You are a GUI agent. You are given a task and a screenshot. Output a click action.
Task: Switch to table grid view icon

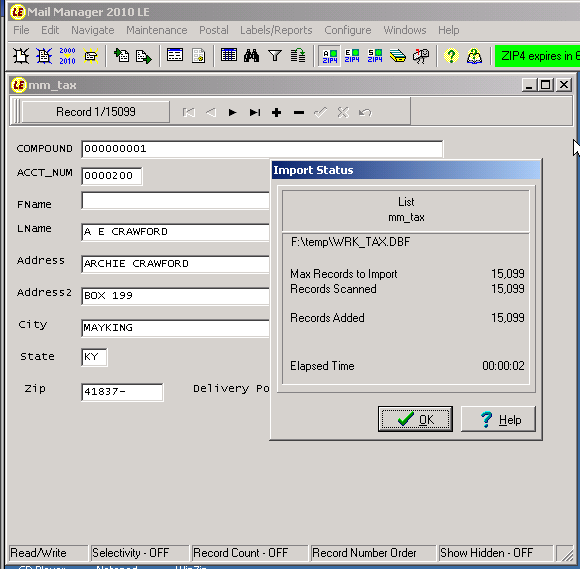pyautogui.click(x=229, y=56)
